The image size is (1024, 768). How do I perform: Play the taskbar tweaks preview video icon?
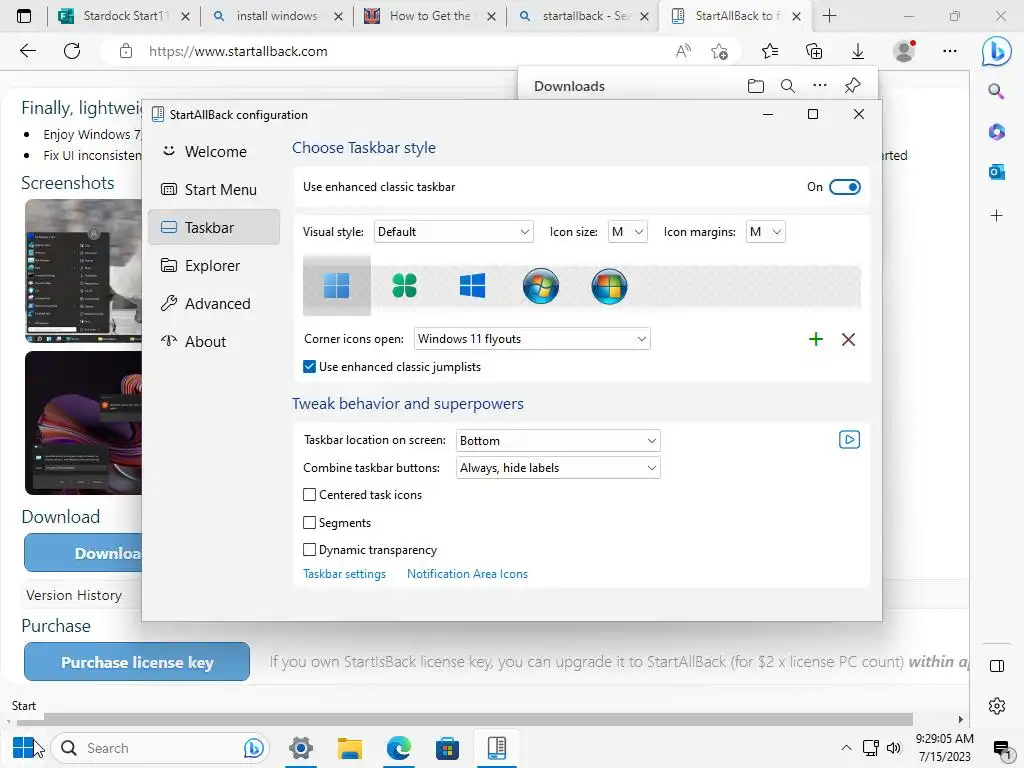click(849, 440)
